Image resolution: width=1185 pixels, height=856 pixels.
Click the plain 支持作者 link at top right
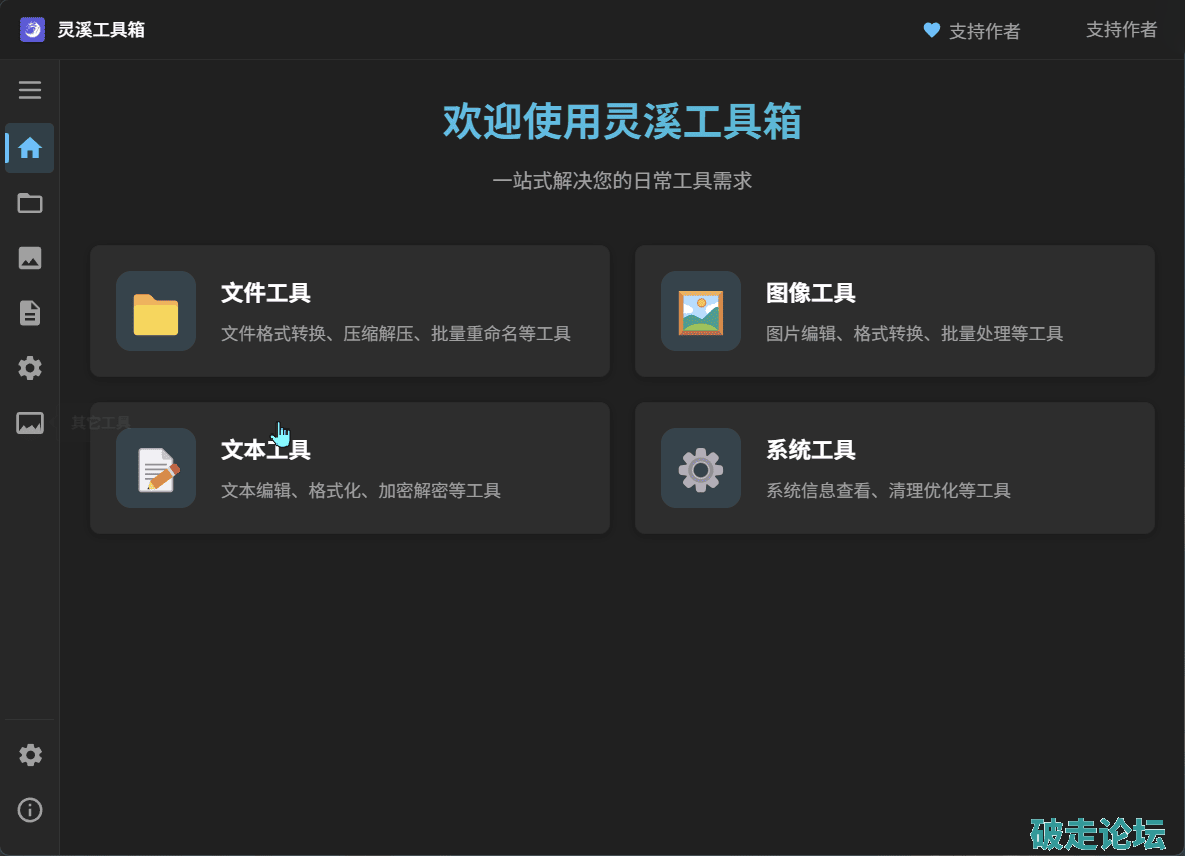pos(1121,30)
